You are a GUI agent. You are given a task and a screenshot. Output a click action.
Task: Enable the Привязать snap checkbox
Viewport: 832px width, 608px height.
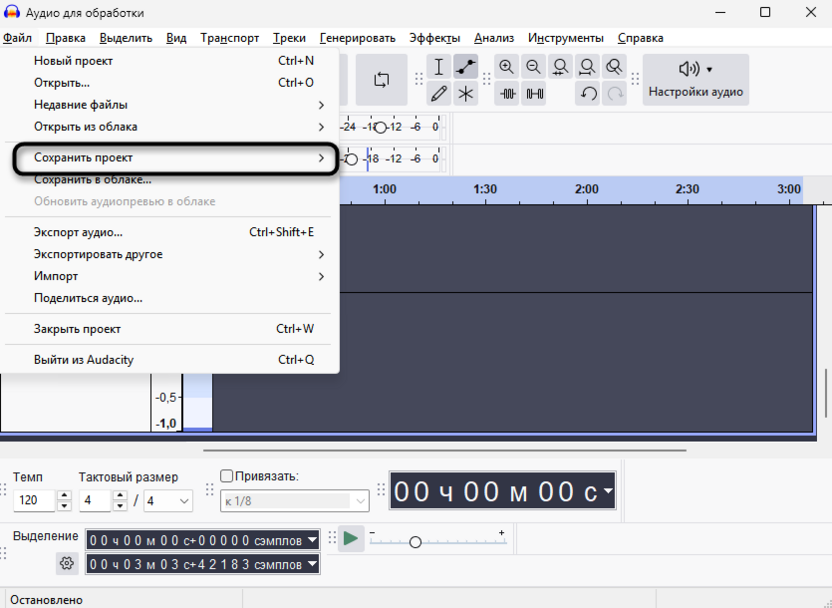(227, 476)
